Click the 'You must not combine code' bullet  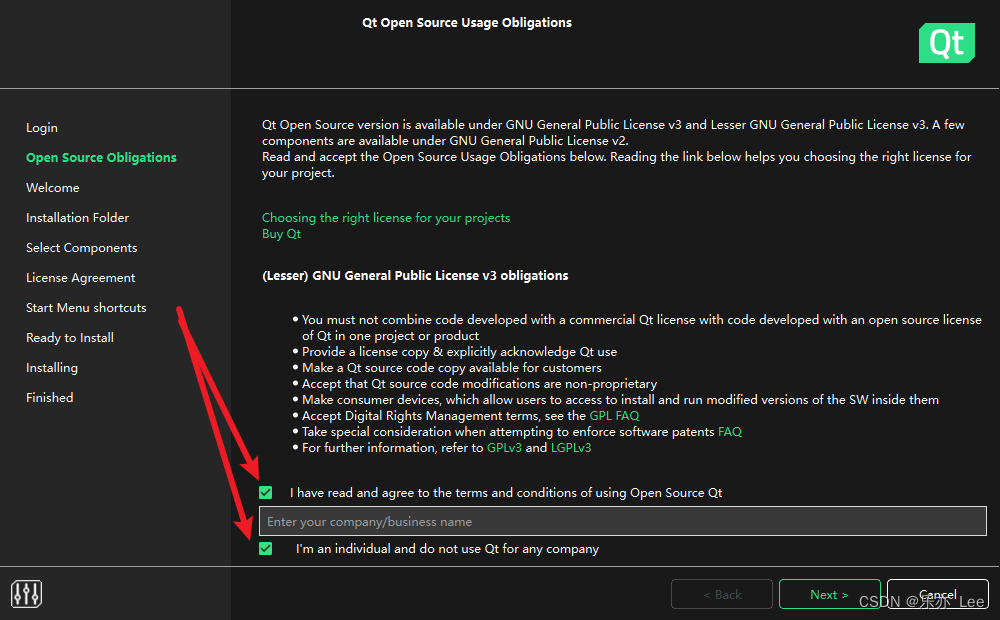tap(642, 327)
